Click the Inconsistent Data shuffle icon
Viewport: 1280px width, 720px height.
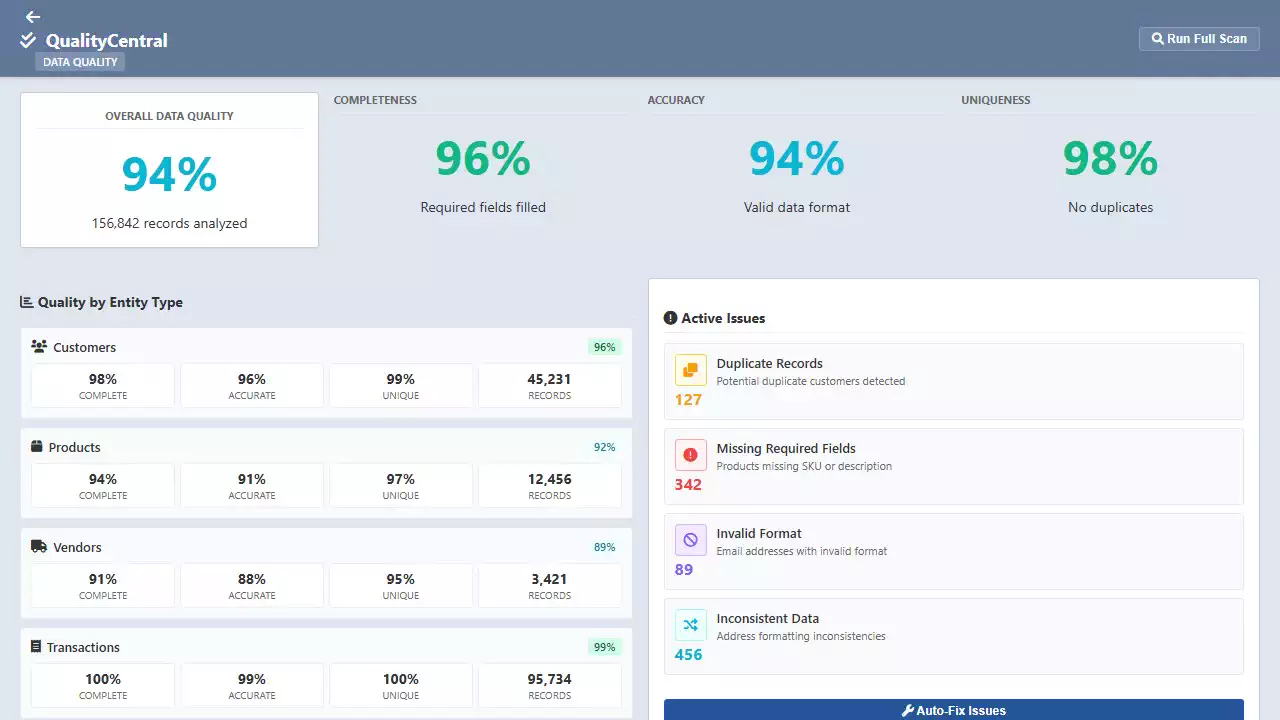(690, 625)
